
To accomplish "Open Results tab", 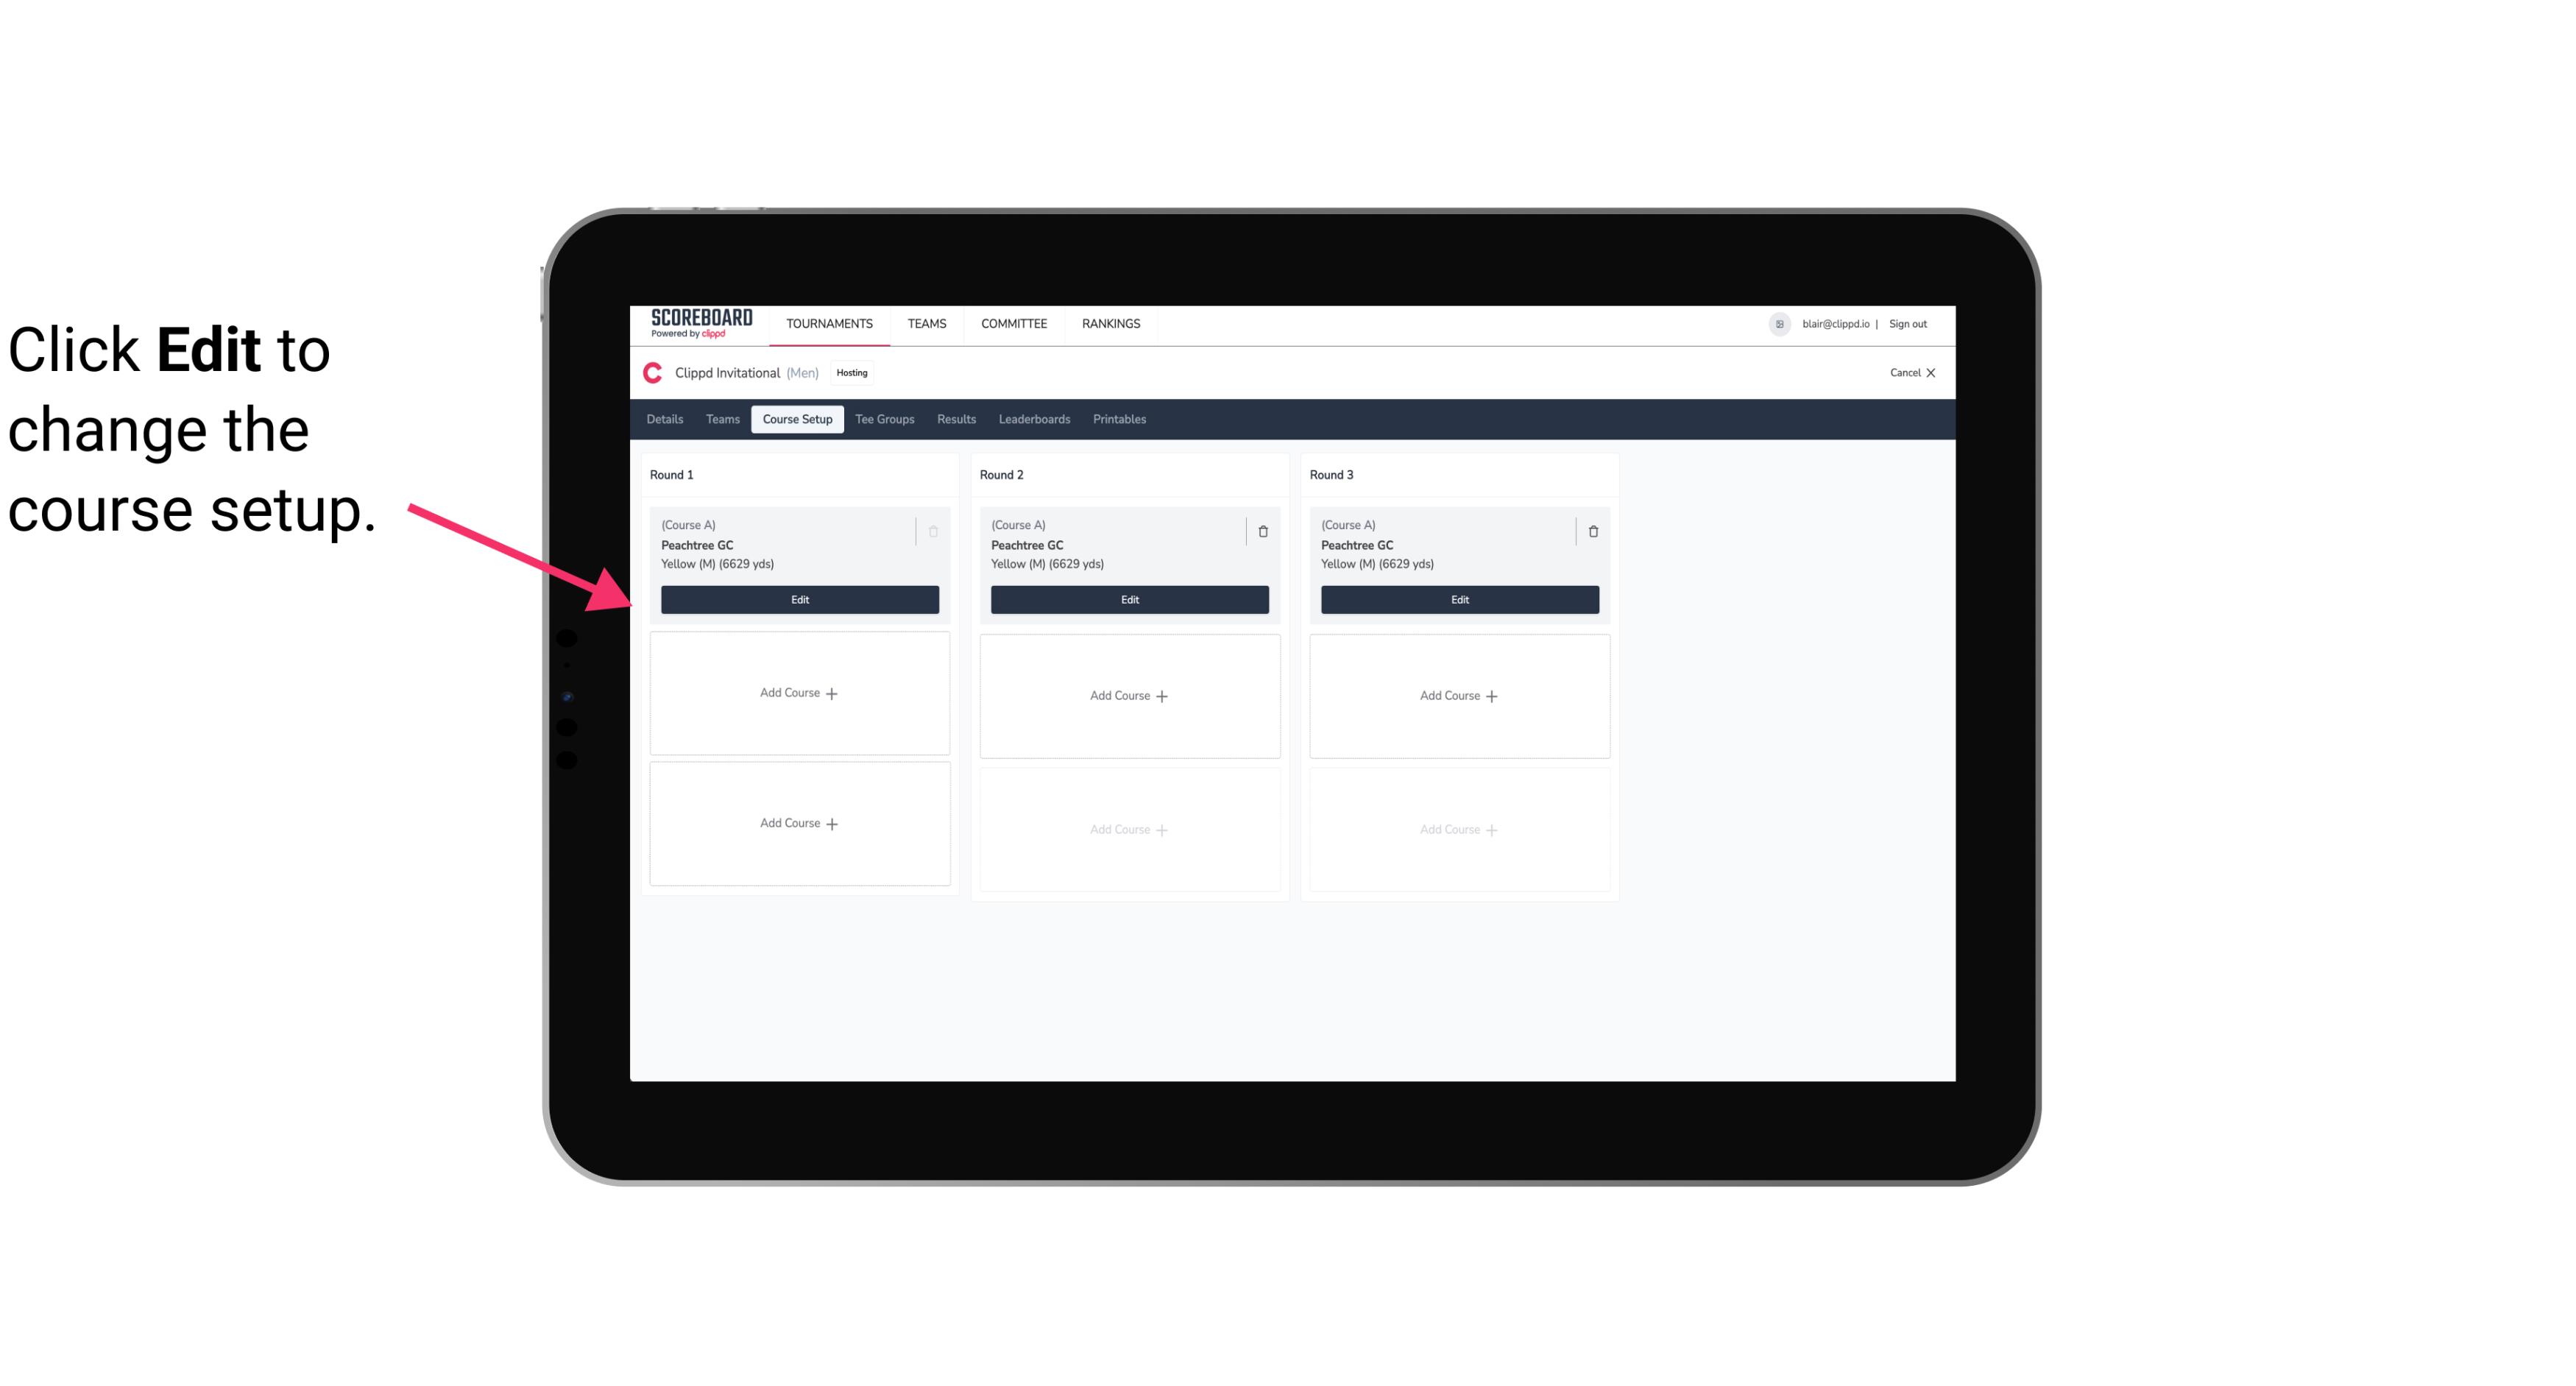I will tap(957, 420).
